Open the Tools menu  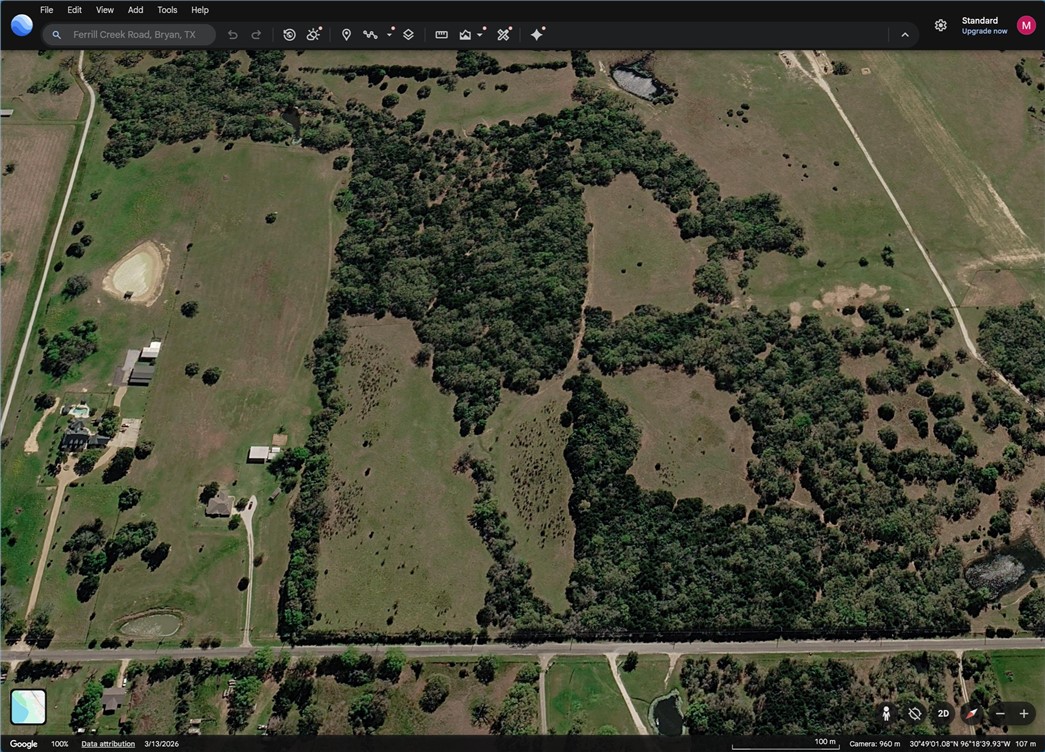coord(167,10)
